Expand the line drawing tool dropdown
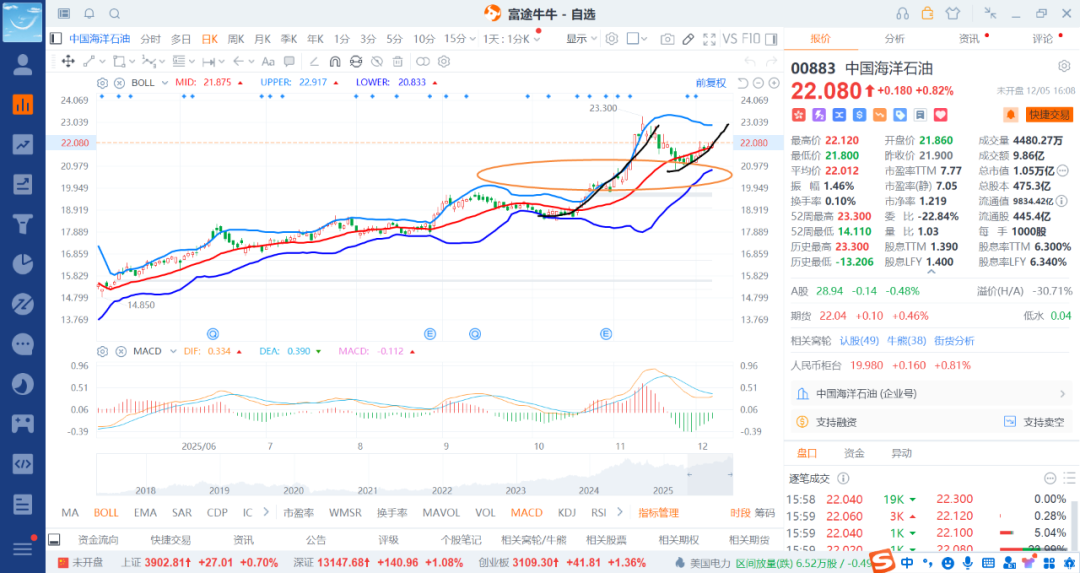Viewport: 1080px width, 573px height. [x=101, y=61]
